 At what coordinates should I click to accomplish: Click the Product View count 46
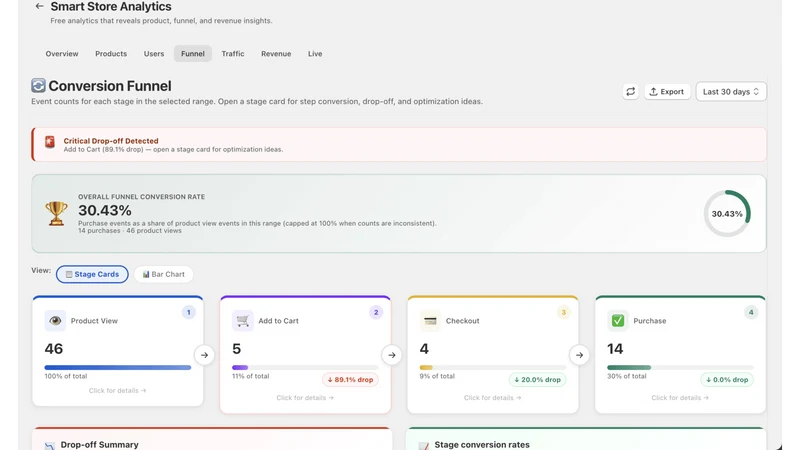[x=54, y=348]
